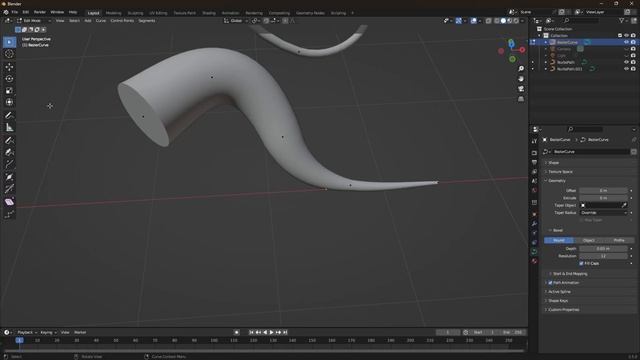Screen dimensions: 640x360
Task: Activate the Curve Pen tool
Action: tap(9, 152)
